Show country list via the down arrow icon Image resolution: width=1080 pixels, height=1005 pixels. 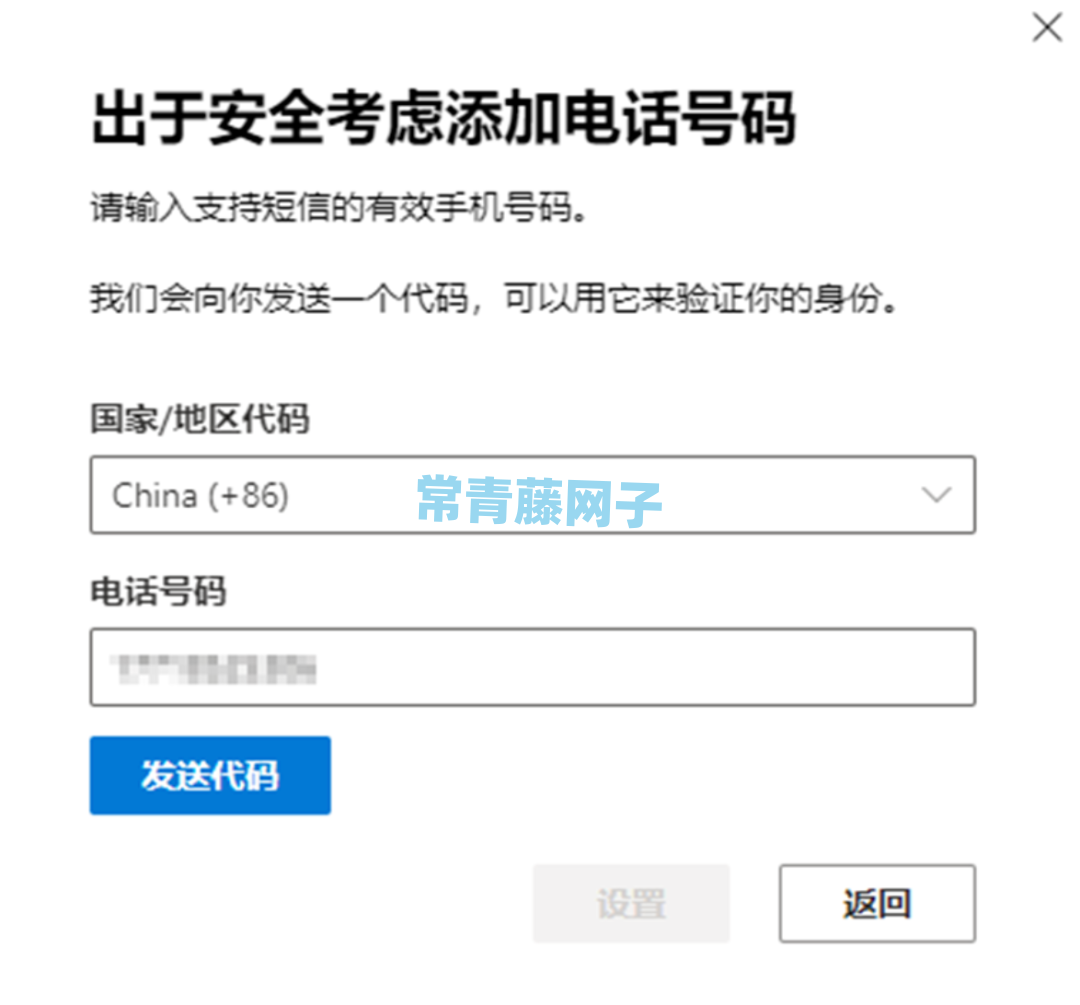(937, 495)
